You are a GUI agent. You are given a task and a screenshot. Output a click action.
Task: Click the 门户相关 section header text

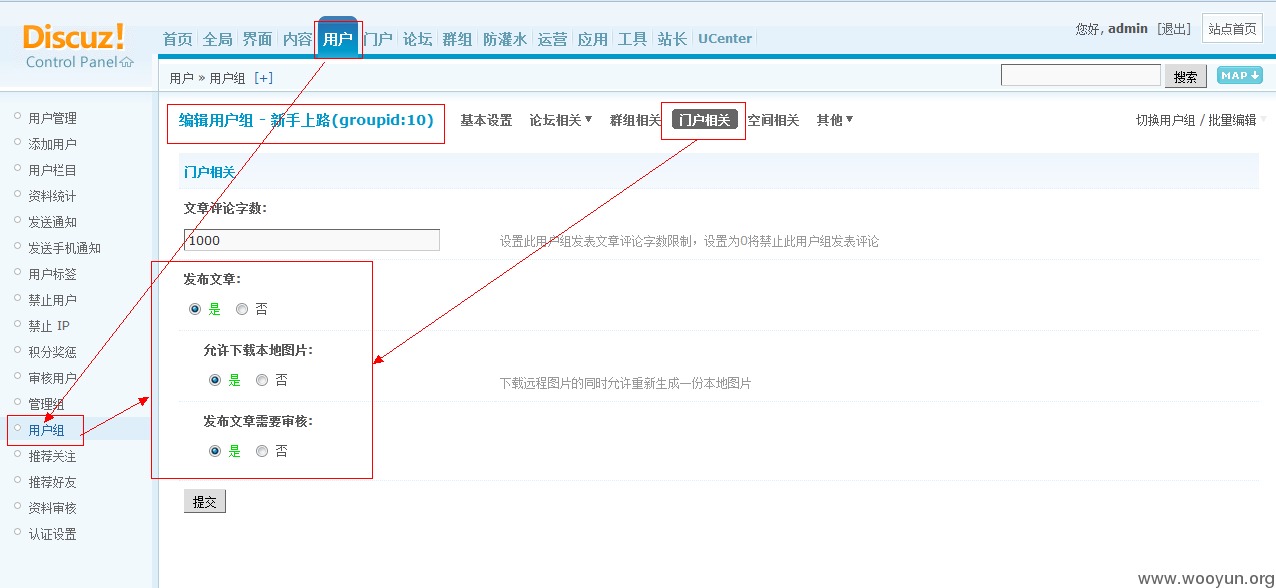(x=209, y=172)
